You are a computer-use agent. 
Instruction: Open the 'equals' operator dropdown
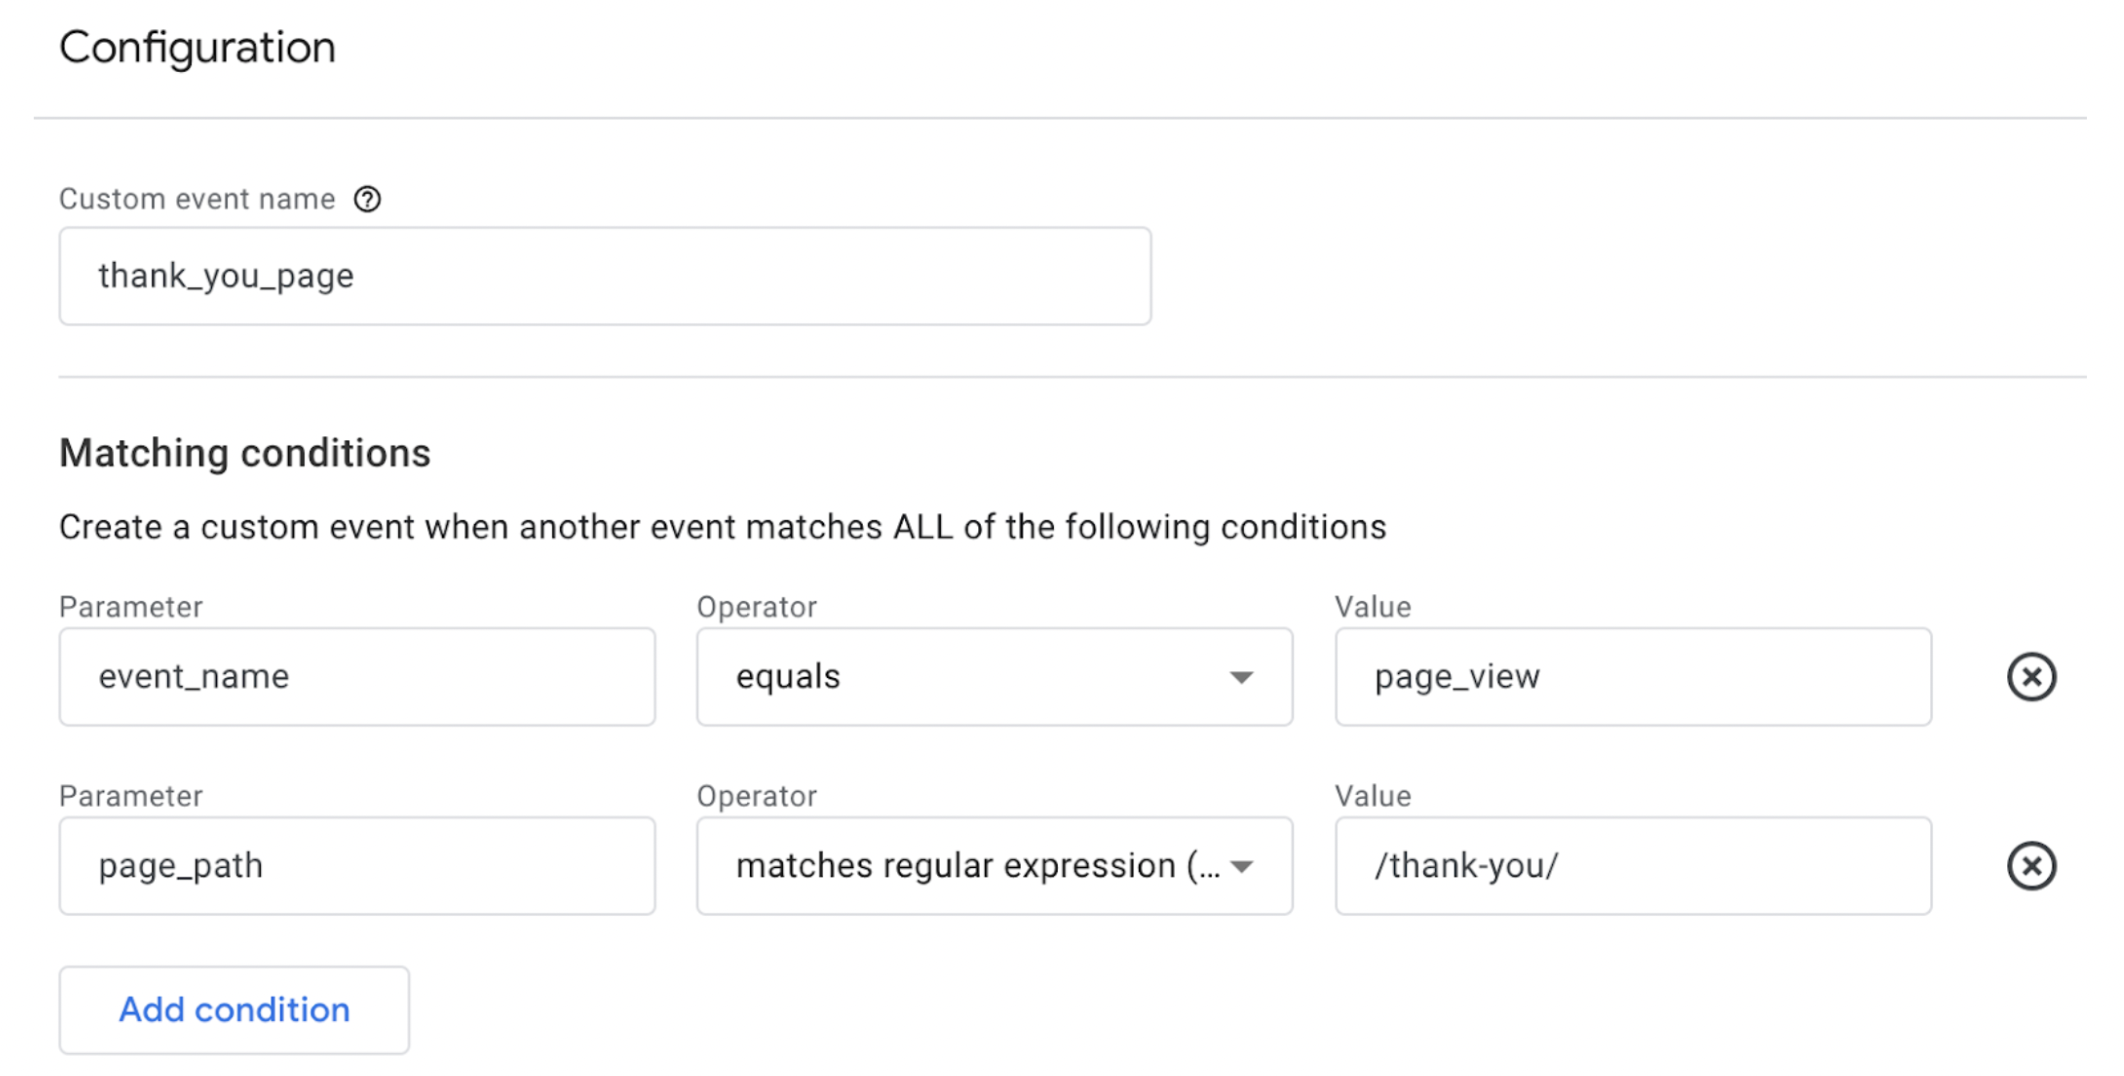point(994,677)
